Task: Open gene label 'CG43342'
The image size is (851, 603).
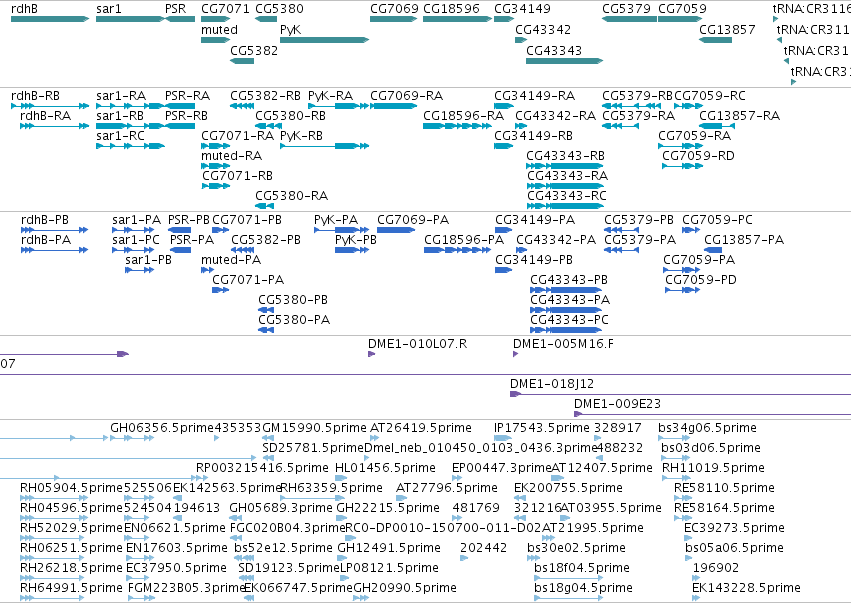Action: point(543,29)
